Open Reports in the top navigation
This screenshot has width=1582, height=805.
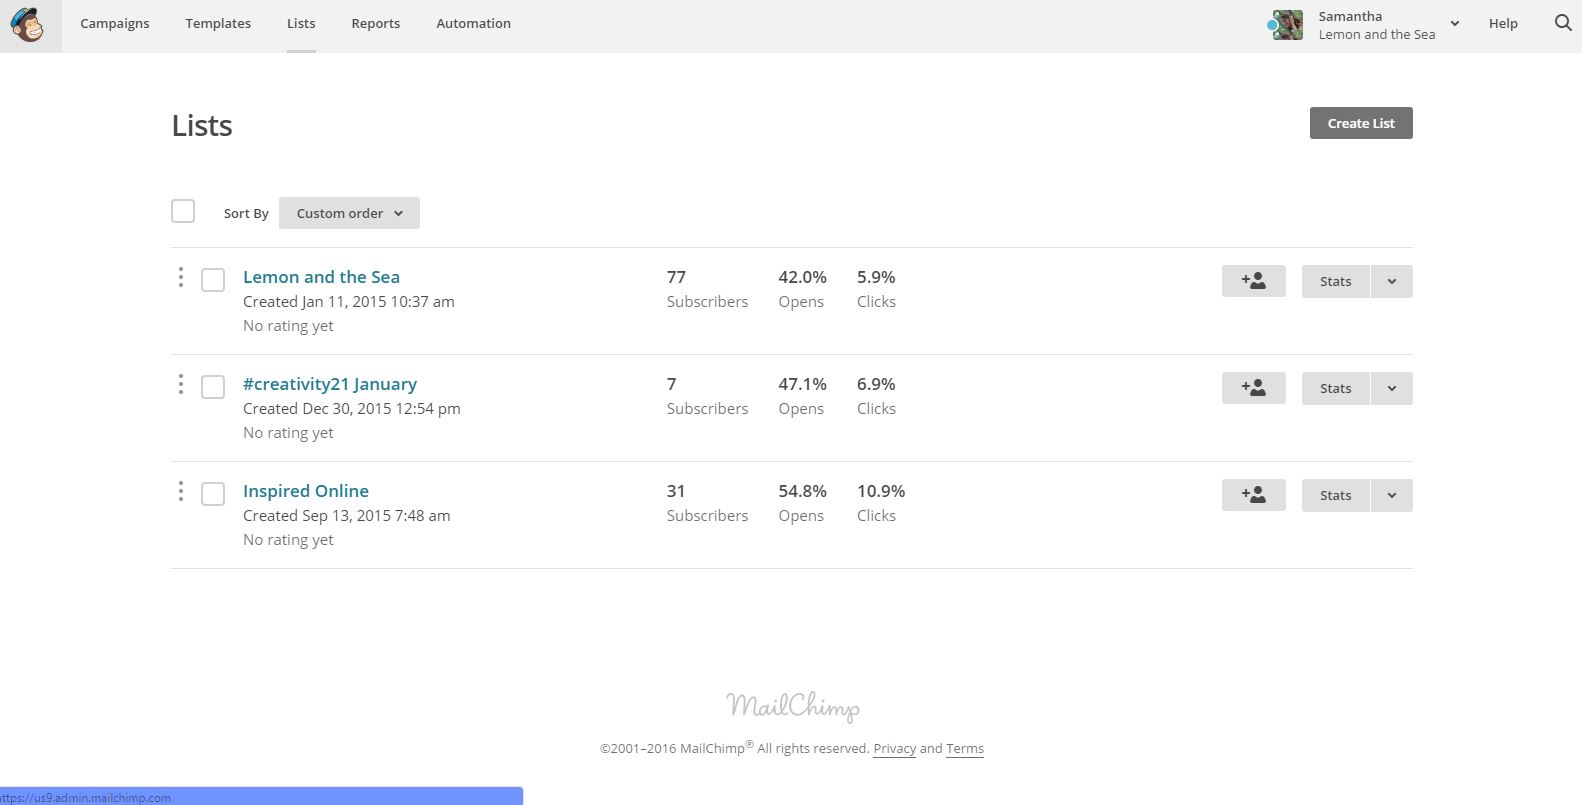(376, 23)
